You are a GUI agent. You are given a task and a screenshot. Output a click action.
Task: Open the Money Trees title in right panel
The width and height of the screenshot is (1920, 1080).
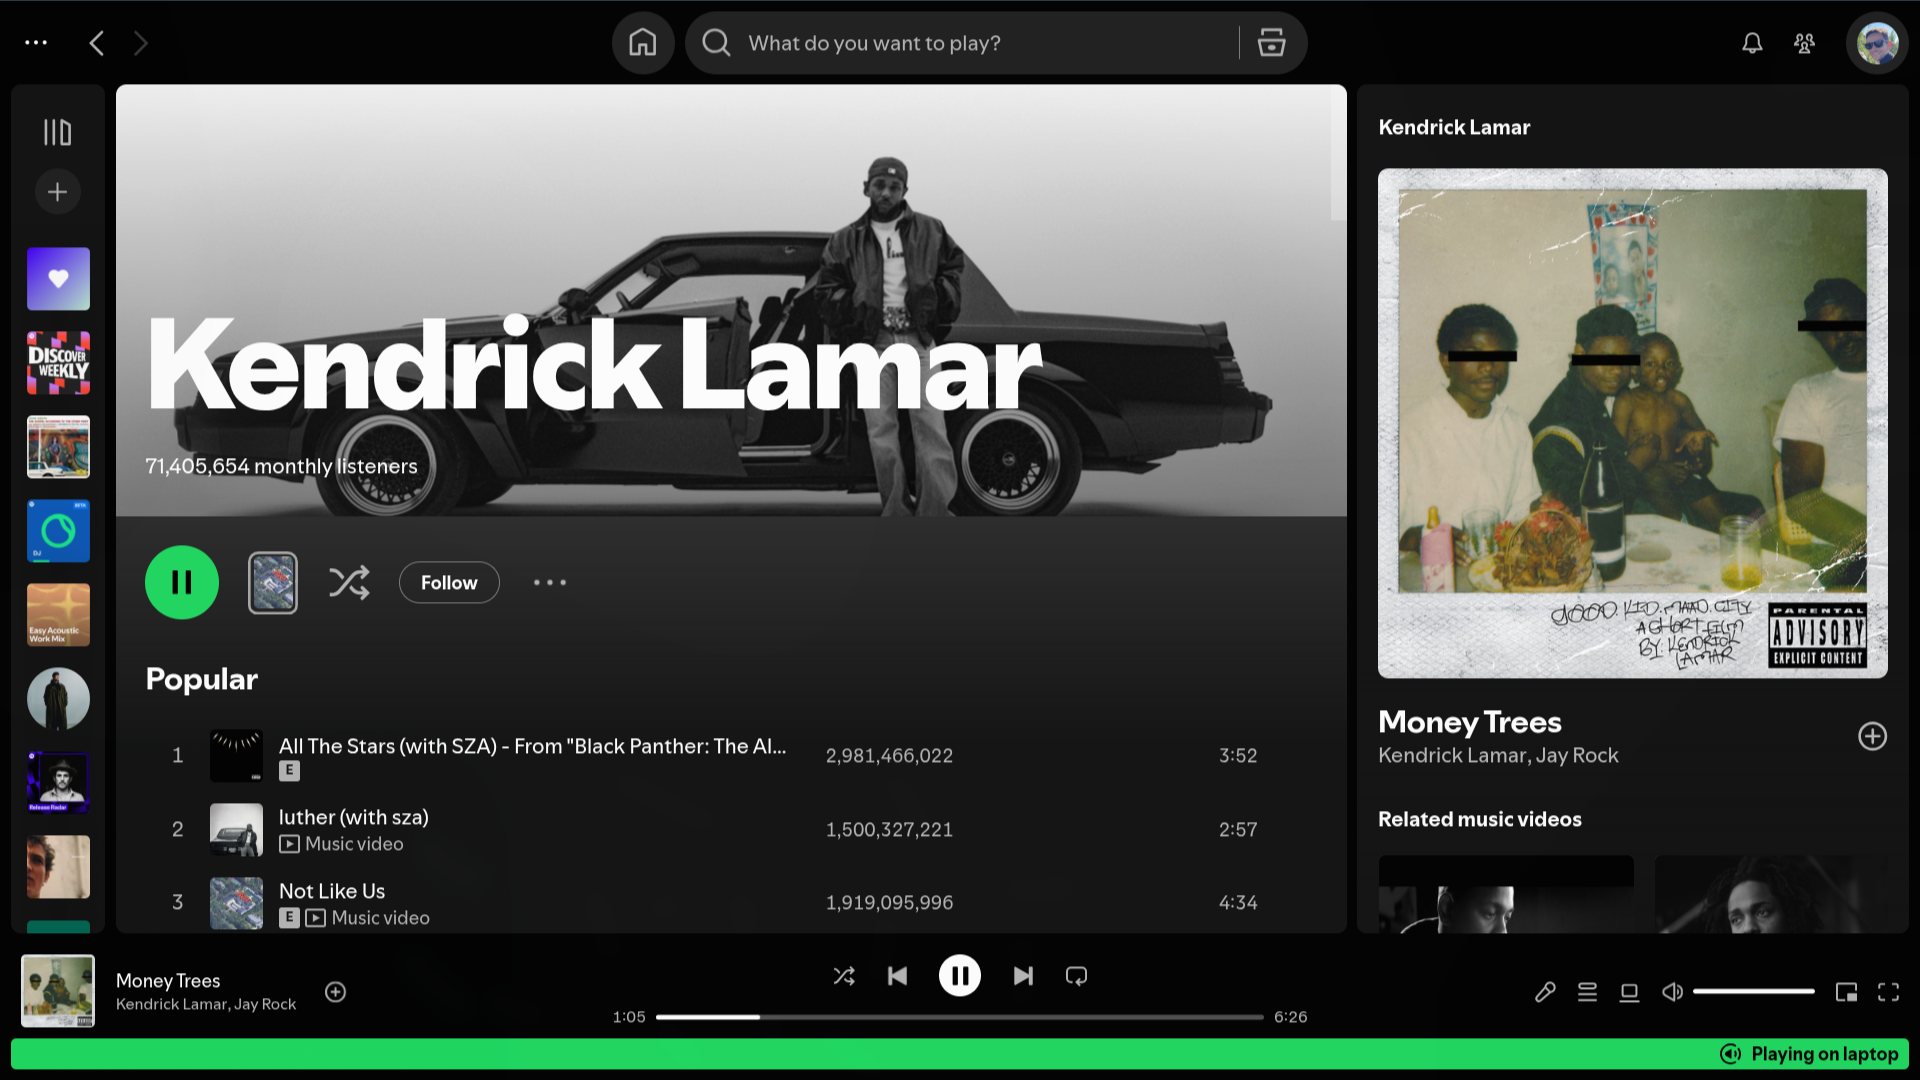tap(1469, 722)
